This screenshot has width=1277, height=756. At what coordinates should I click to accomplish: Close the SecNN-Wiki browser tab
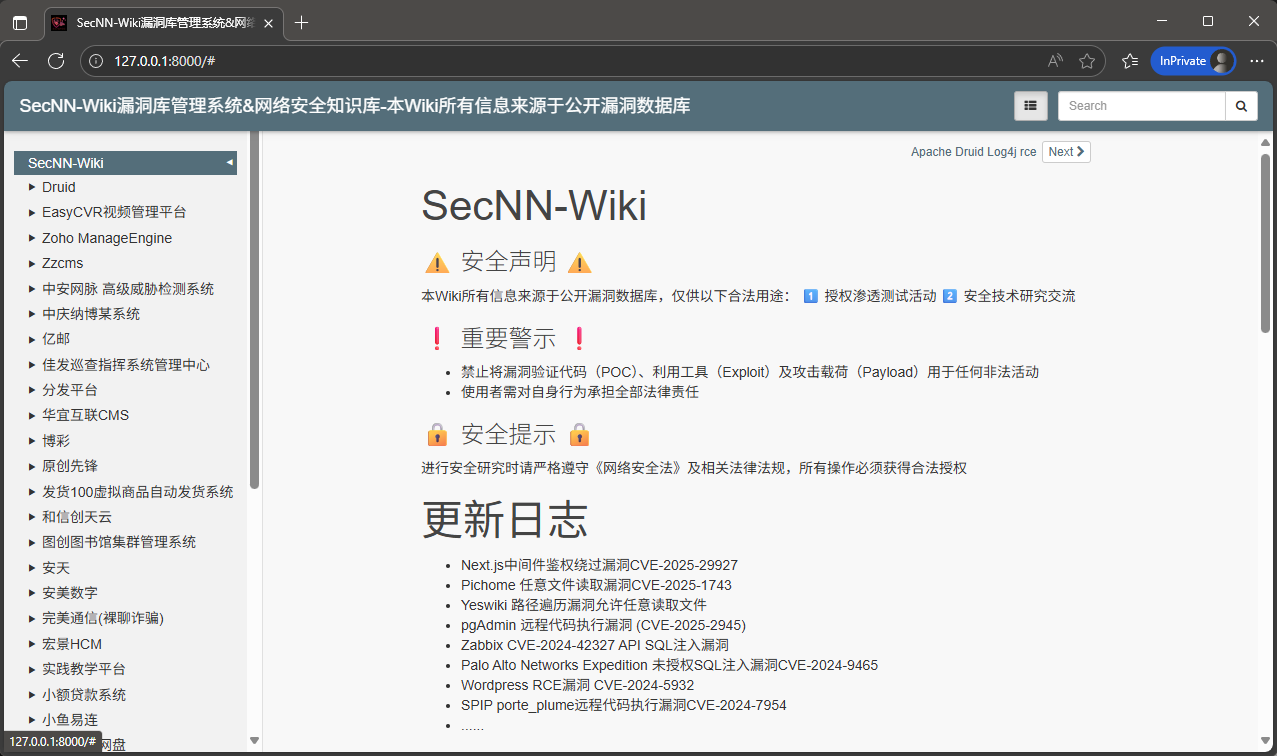point(268,23)
